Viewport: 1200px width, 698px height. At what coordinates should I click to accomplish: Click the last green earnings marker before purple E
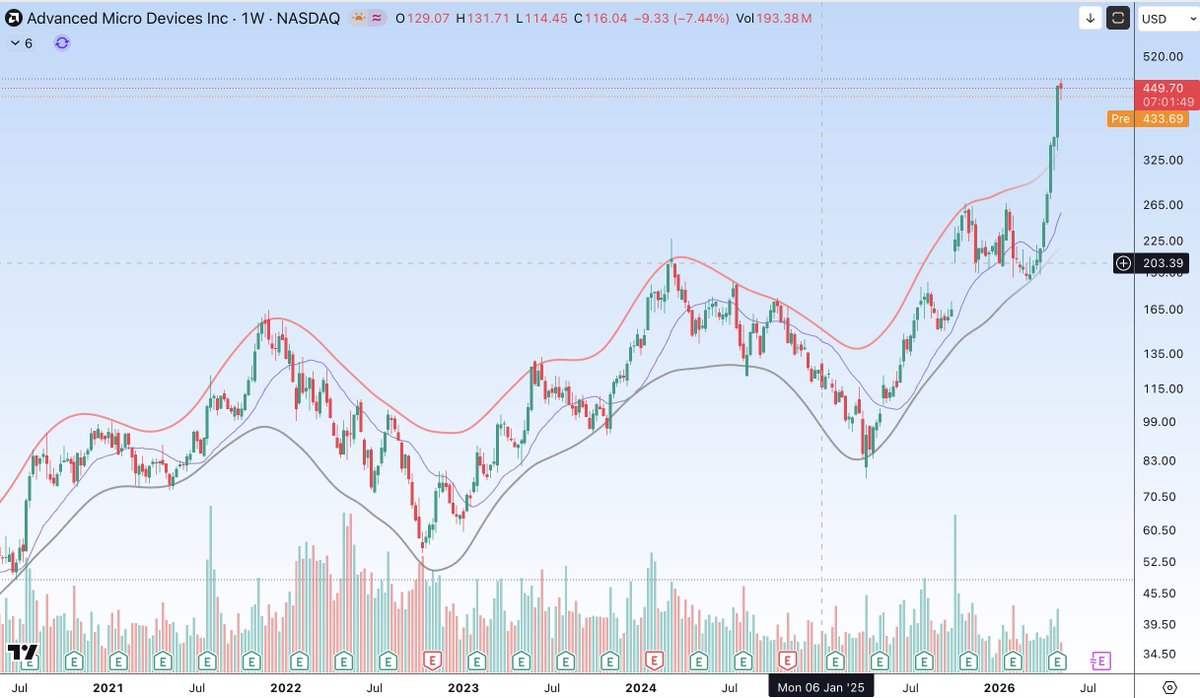[x=1057, y=660]
